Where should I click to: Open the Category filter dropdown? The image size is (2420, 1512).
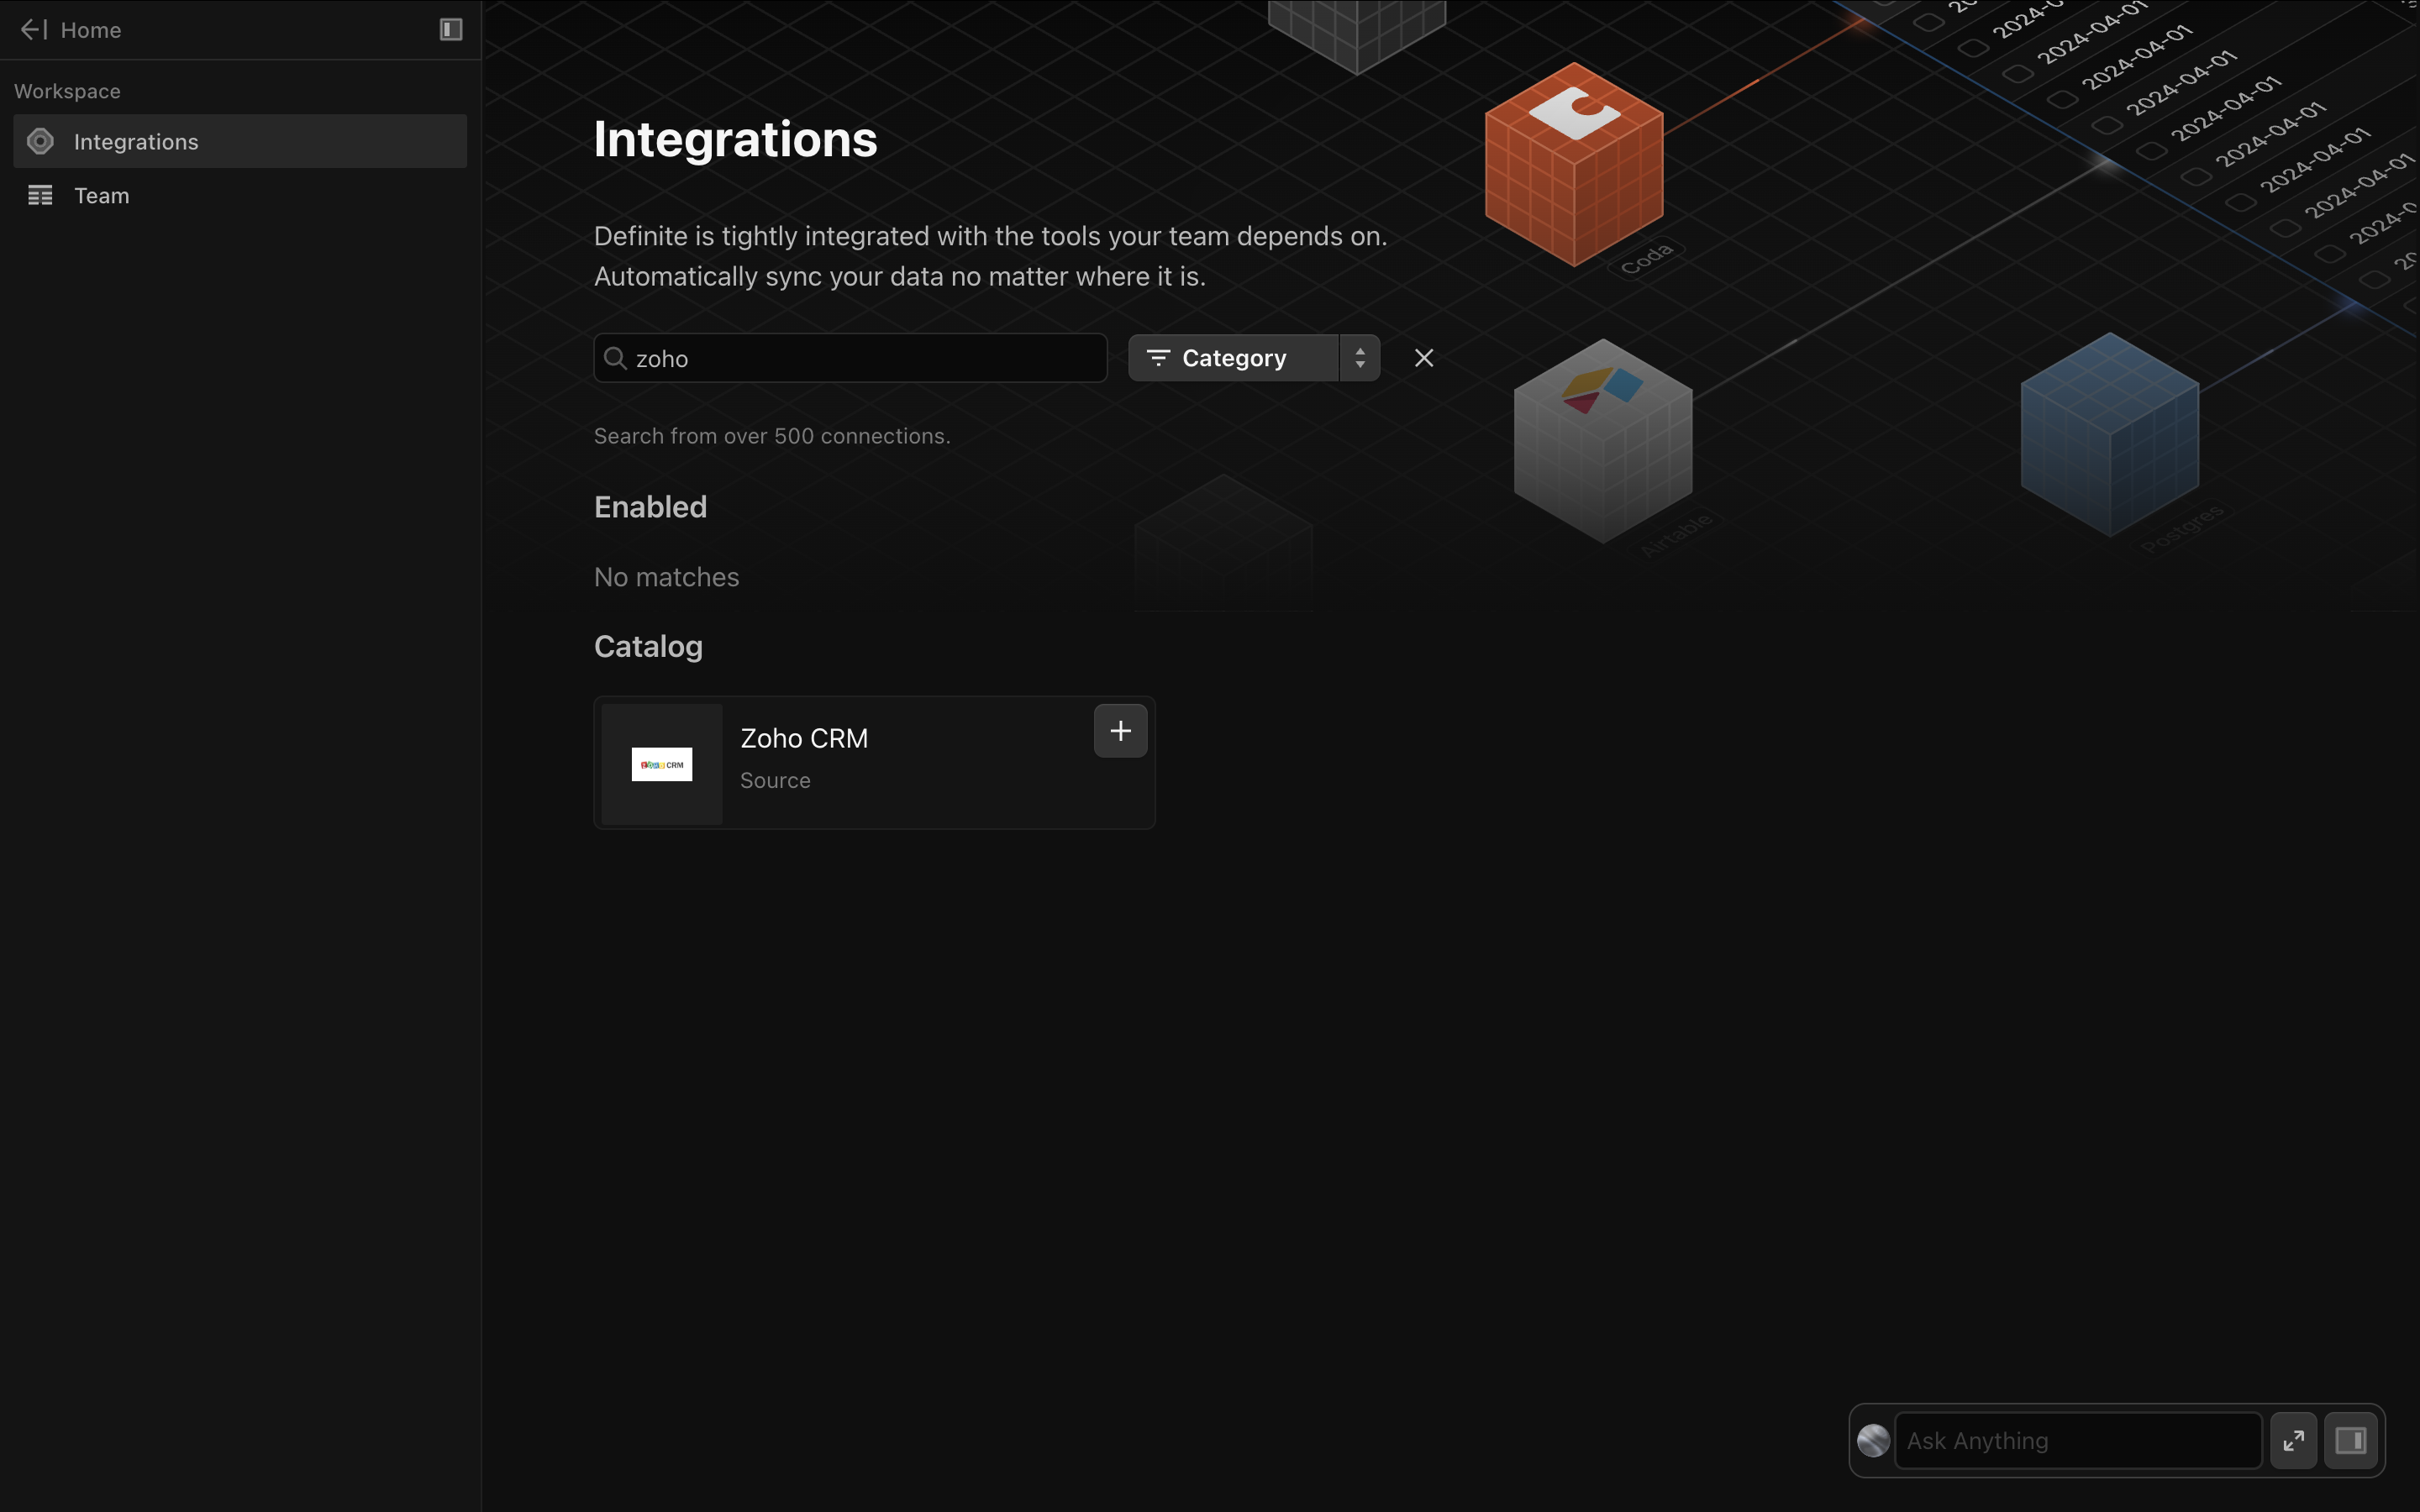click(1233, 358)
